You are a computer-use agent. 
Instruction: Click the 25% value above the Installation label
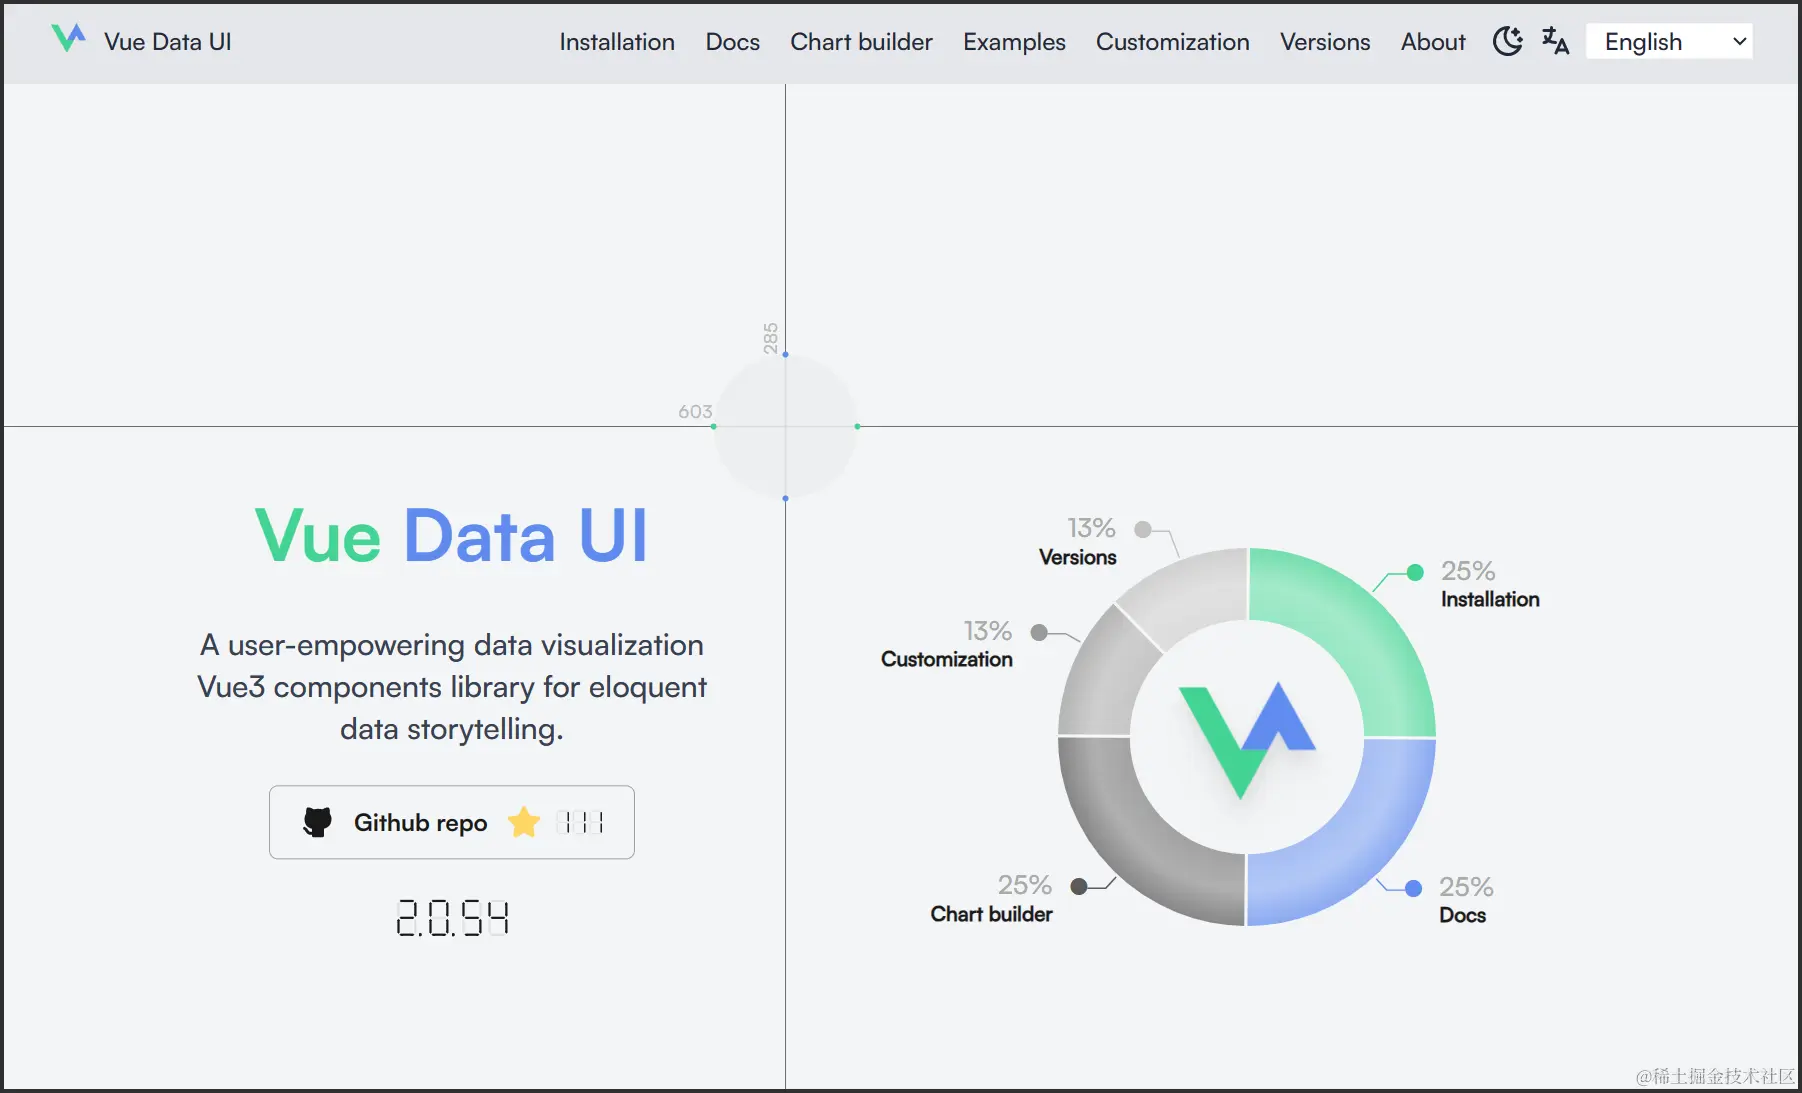pyautogui.click(x=1467, y=571)
